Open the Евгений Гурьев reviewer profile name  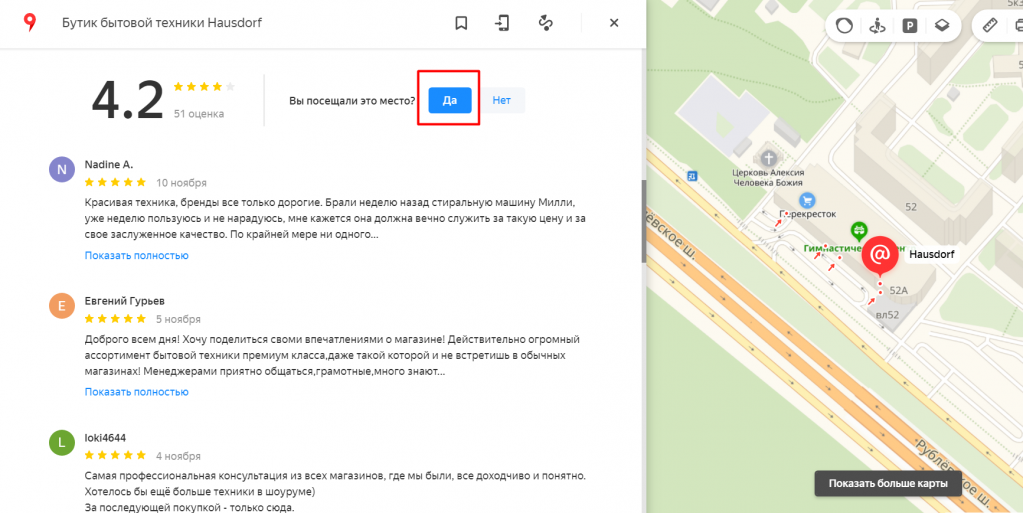pyautogui.click(x=125, y=301)
